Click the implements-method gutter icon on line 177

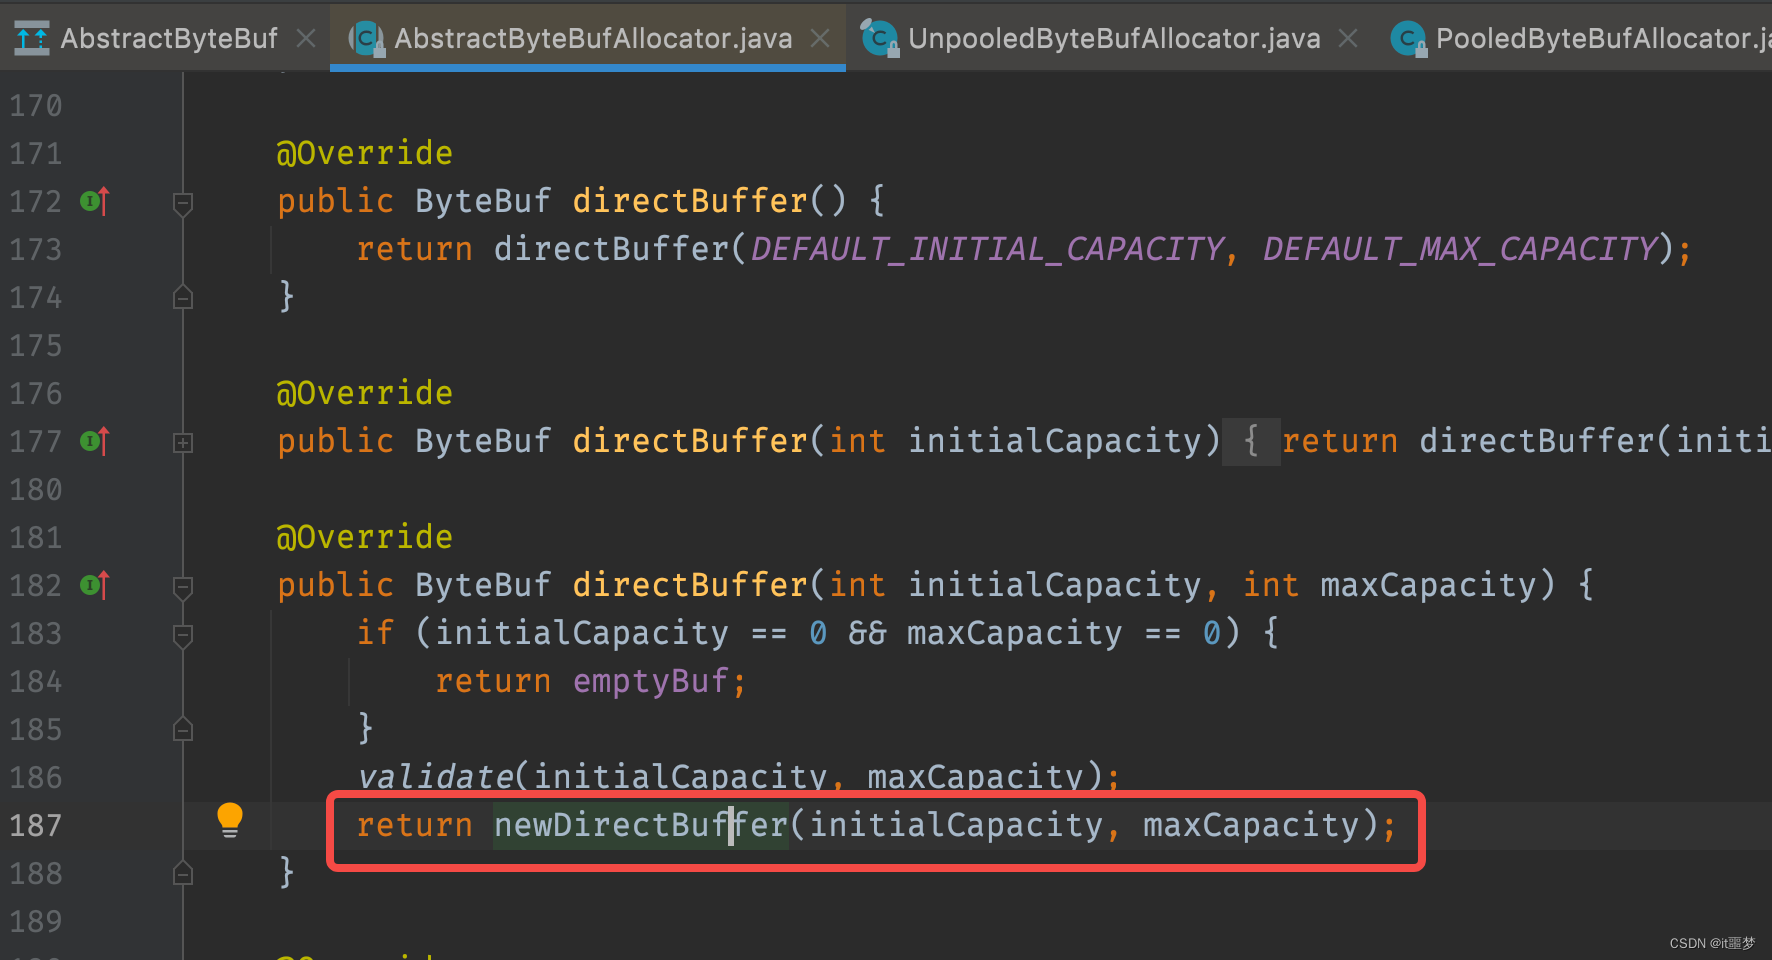[94, 441]
